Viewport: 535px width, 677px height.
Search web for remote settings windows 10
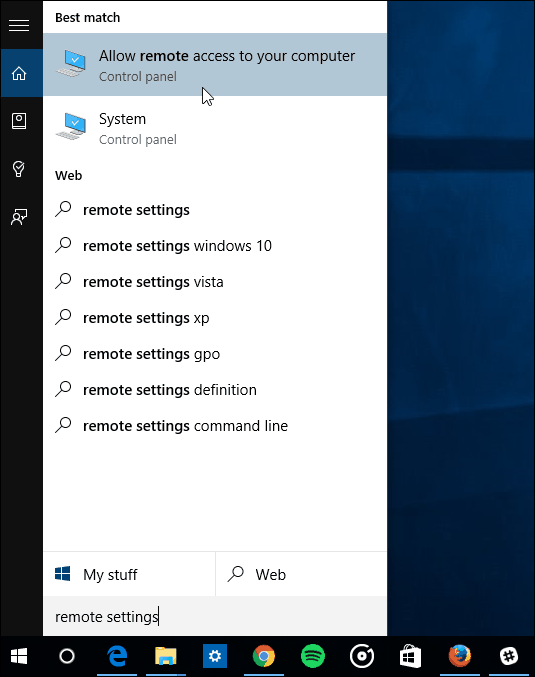click(215, 246)
